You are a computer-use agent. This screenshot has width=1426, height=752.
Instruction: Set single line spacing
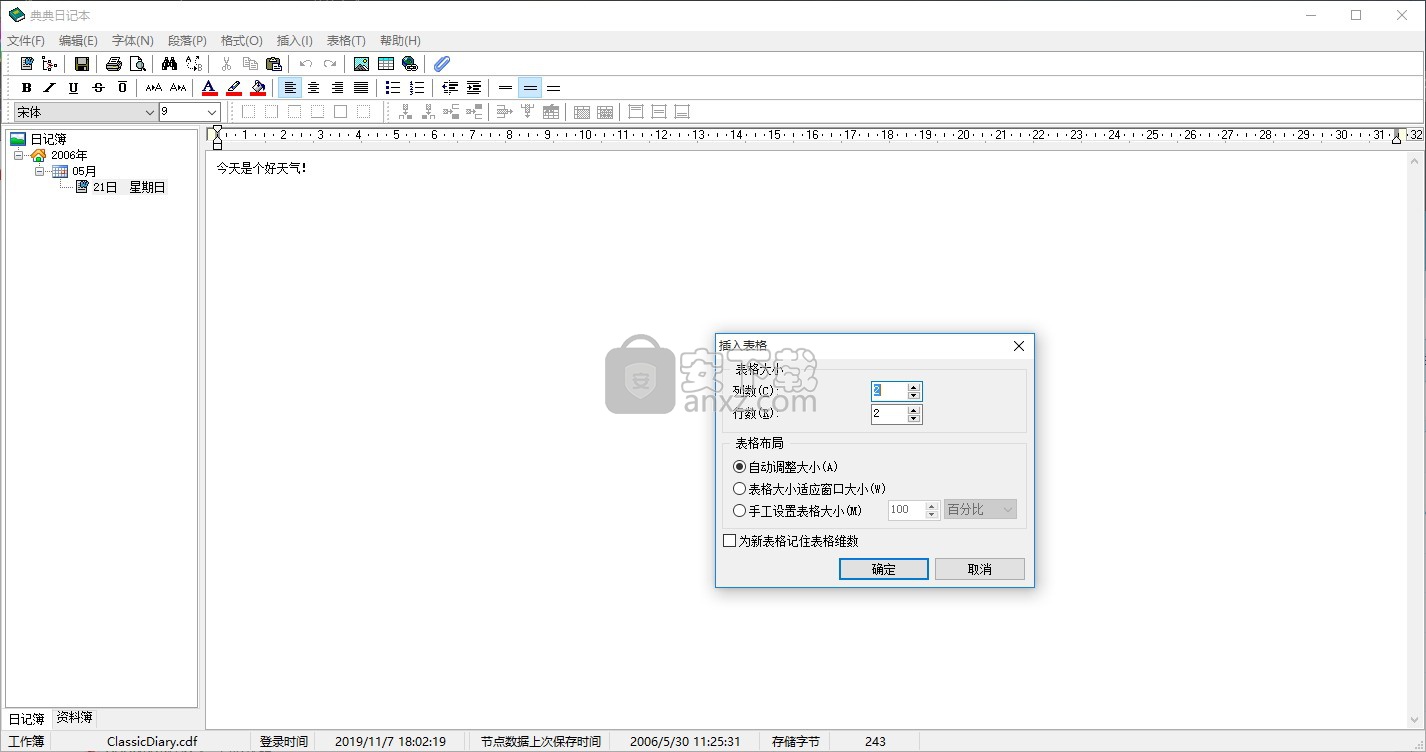click(506, 88)
